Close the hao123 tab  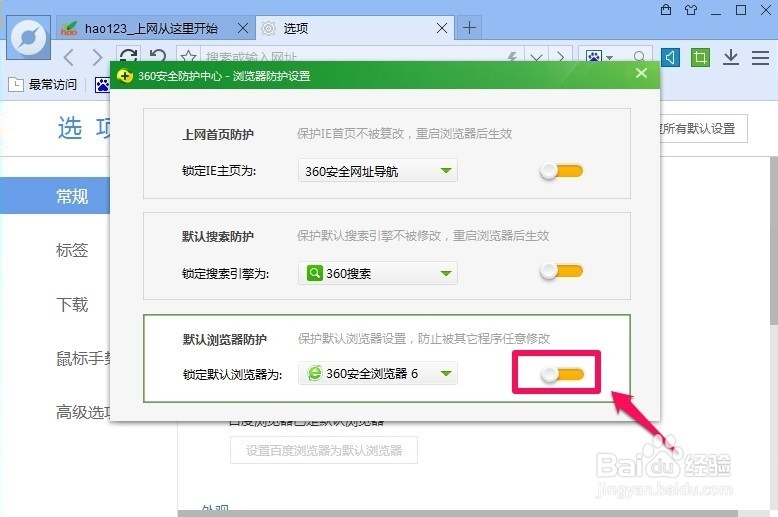[x=243, y=28]
